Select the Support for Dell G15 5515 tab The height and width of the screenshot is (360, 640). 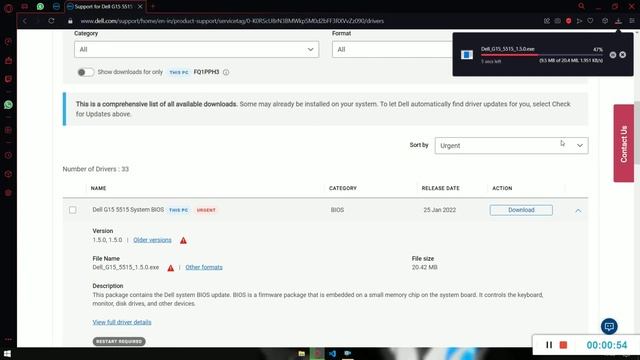(x=102, y=7)
